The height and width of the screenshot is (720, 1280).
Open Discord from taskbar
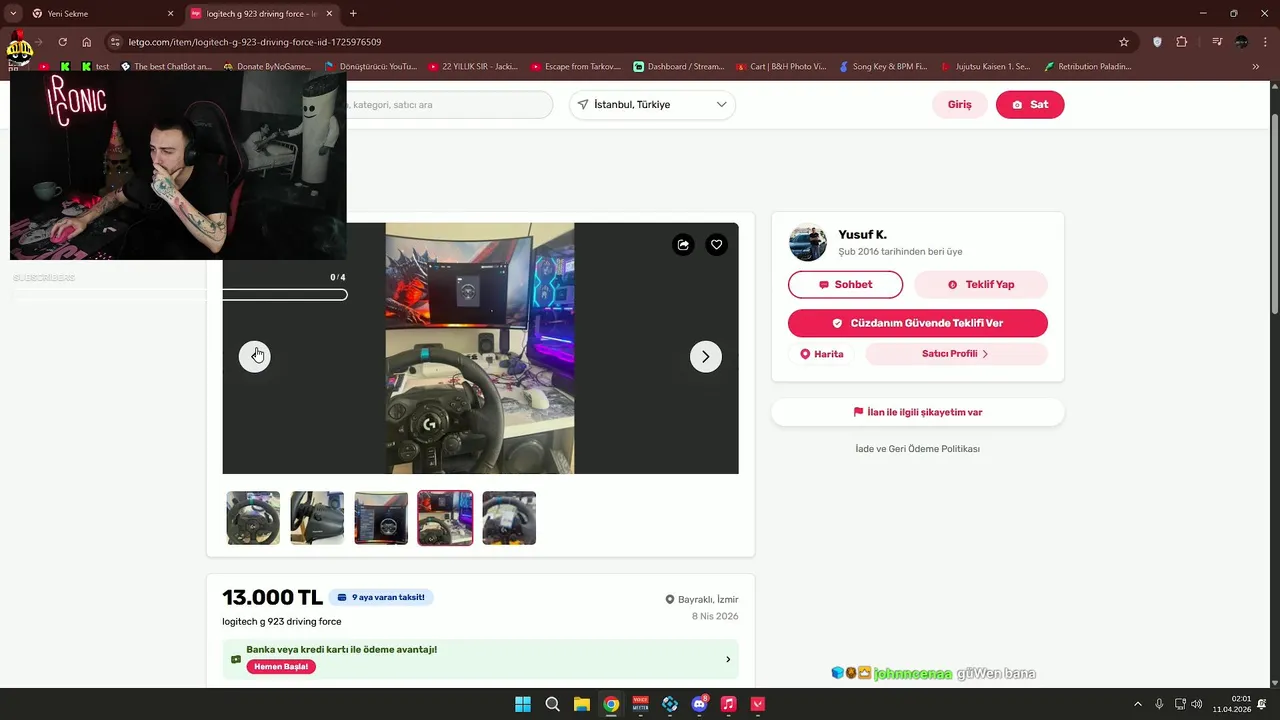coord(699,704)
